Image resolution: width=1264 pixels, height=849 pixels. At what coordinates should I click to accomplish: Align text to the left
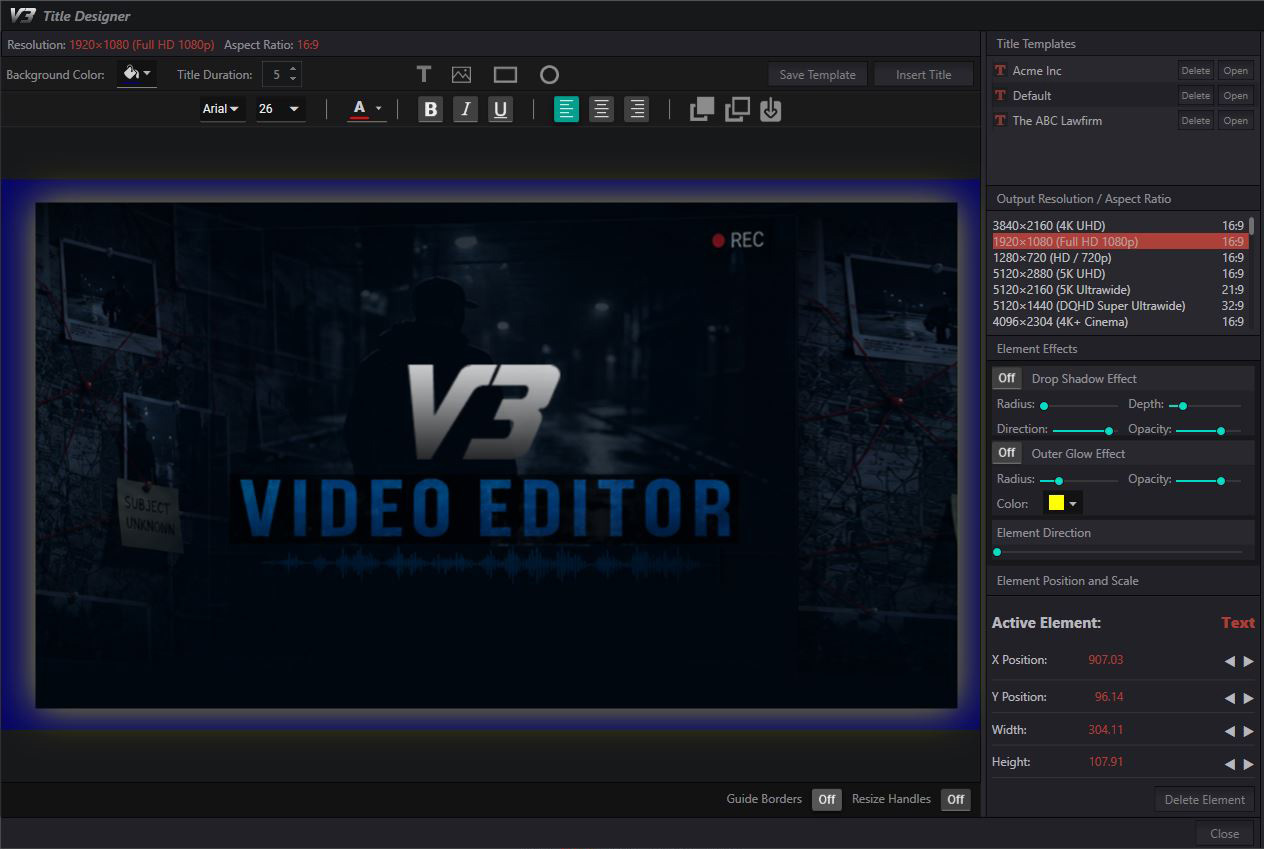[566, 109]
